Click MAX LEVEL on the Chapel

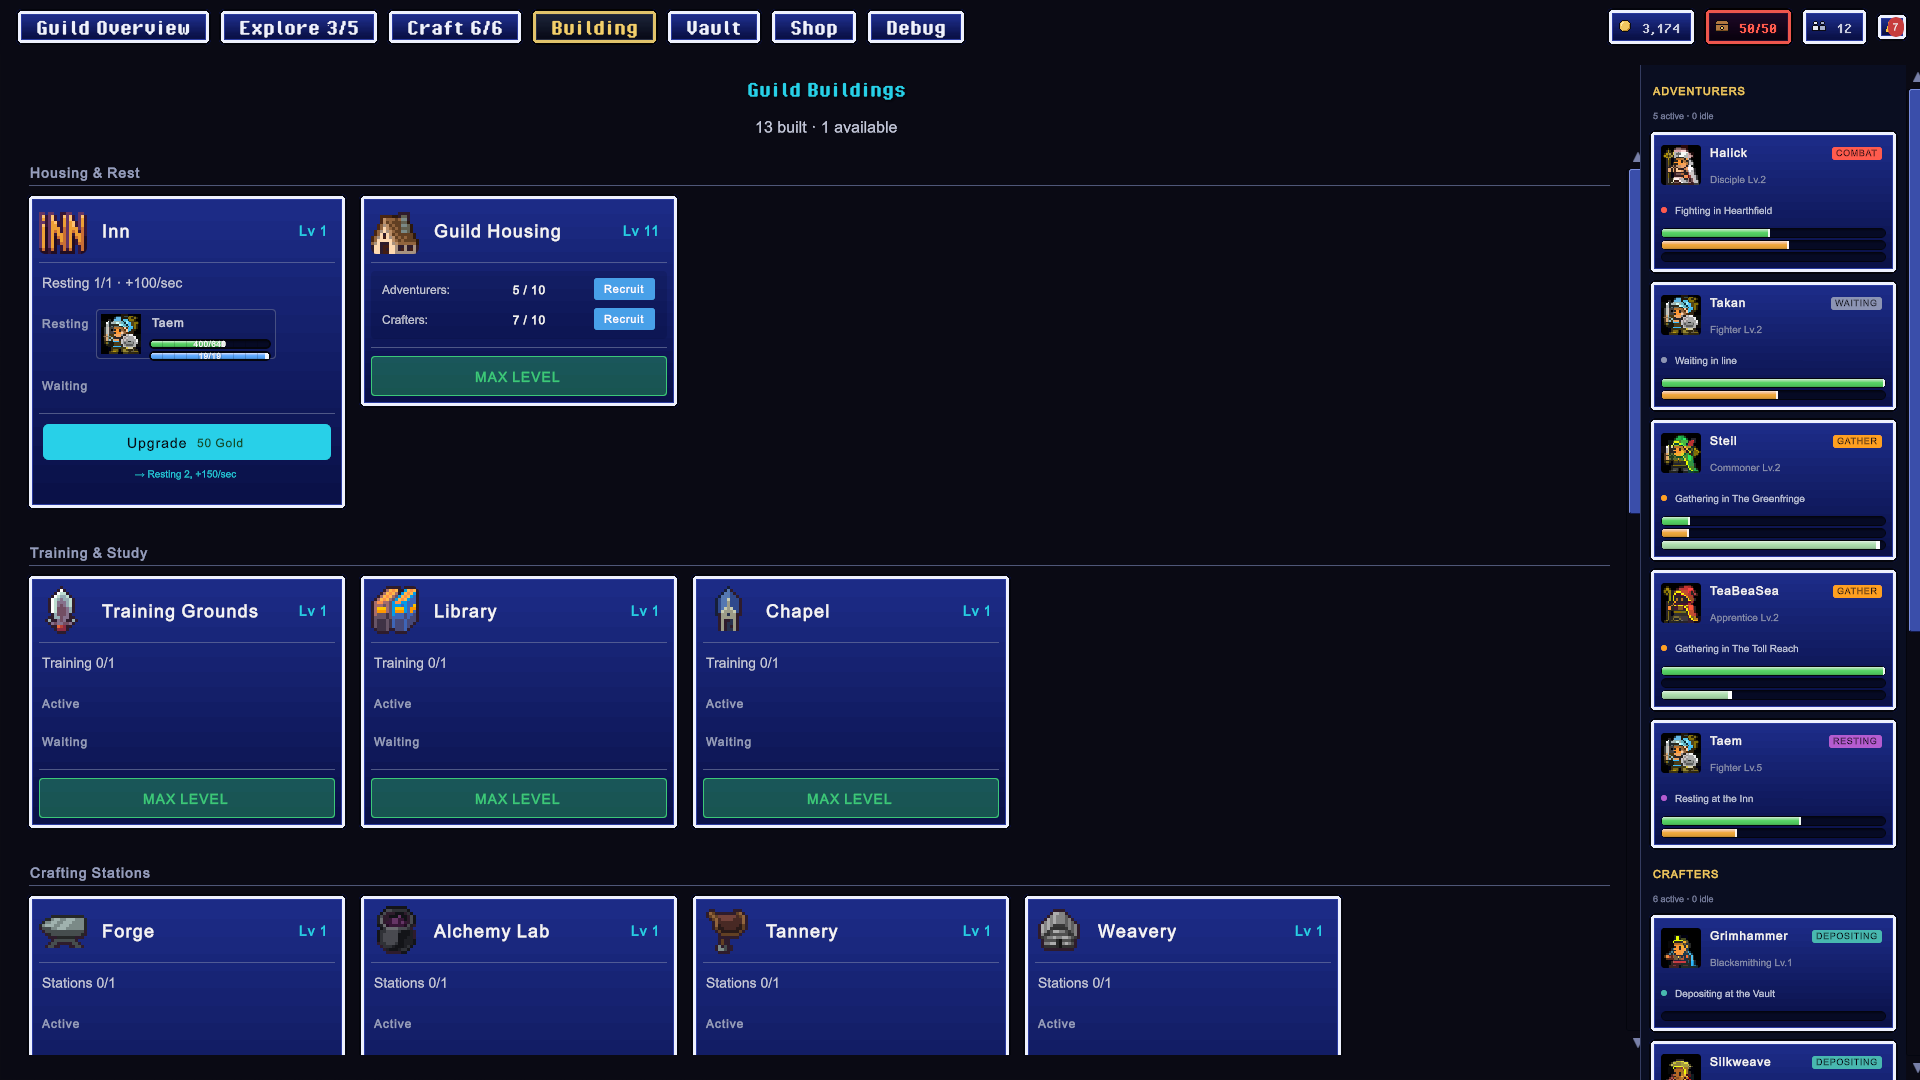pos(850,799)
